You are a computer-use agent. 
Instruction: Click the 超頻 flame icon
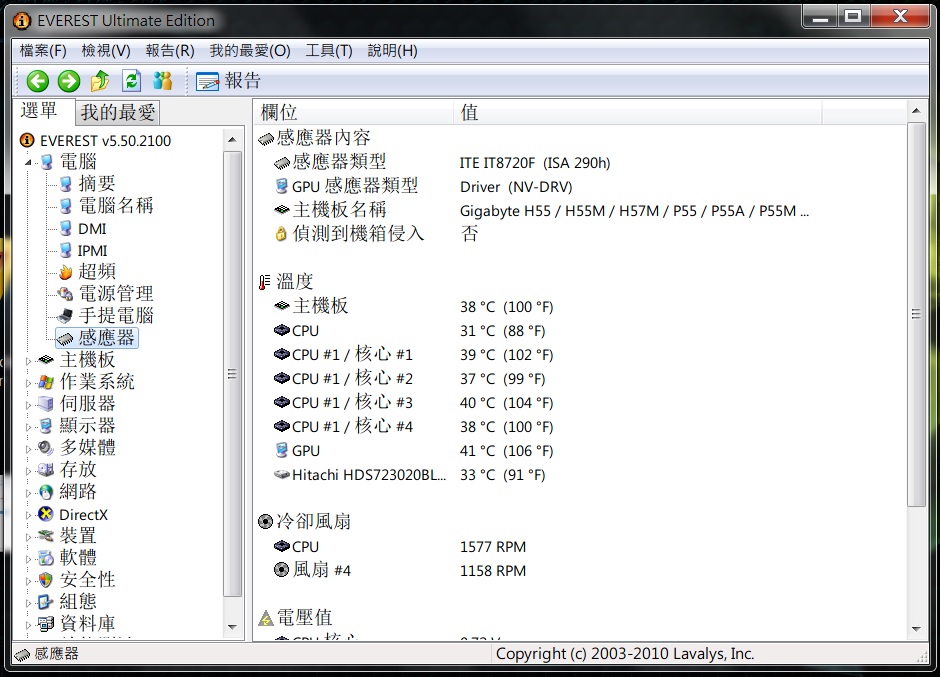65,273
